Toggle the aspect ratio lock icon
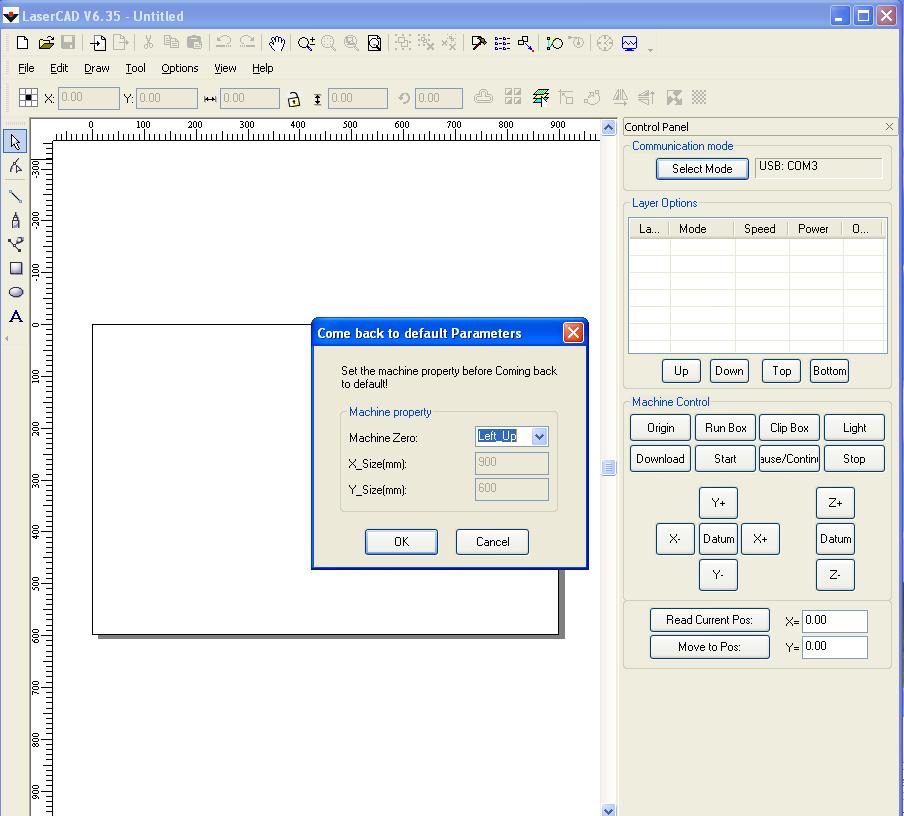 pyautogui.click(x=294, y=99)
